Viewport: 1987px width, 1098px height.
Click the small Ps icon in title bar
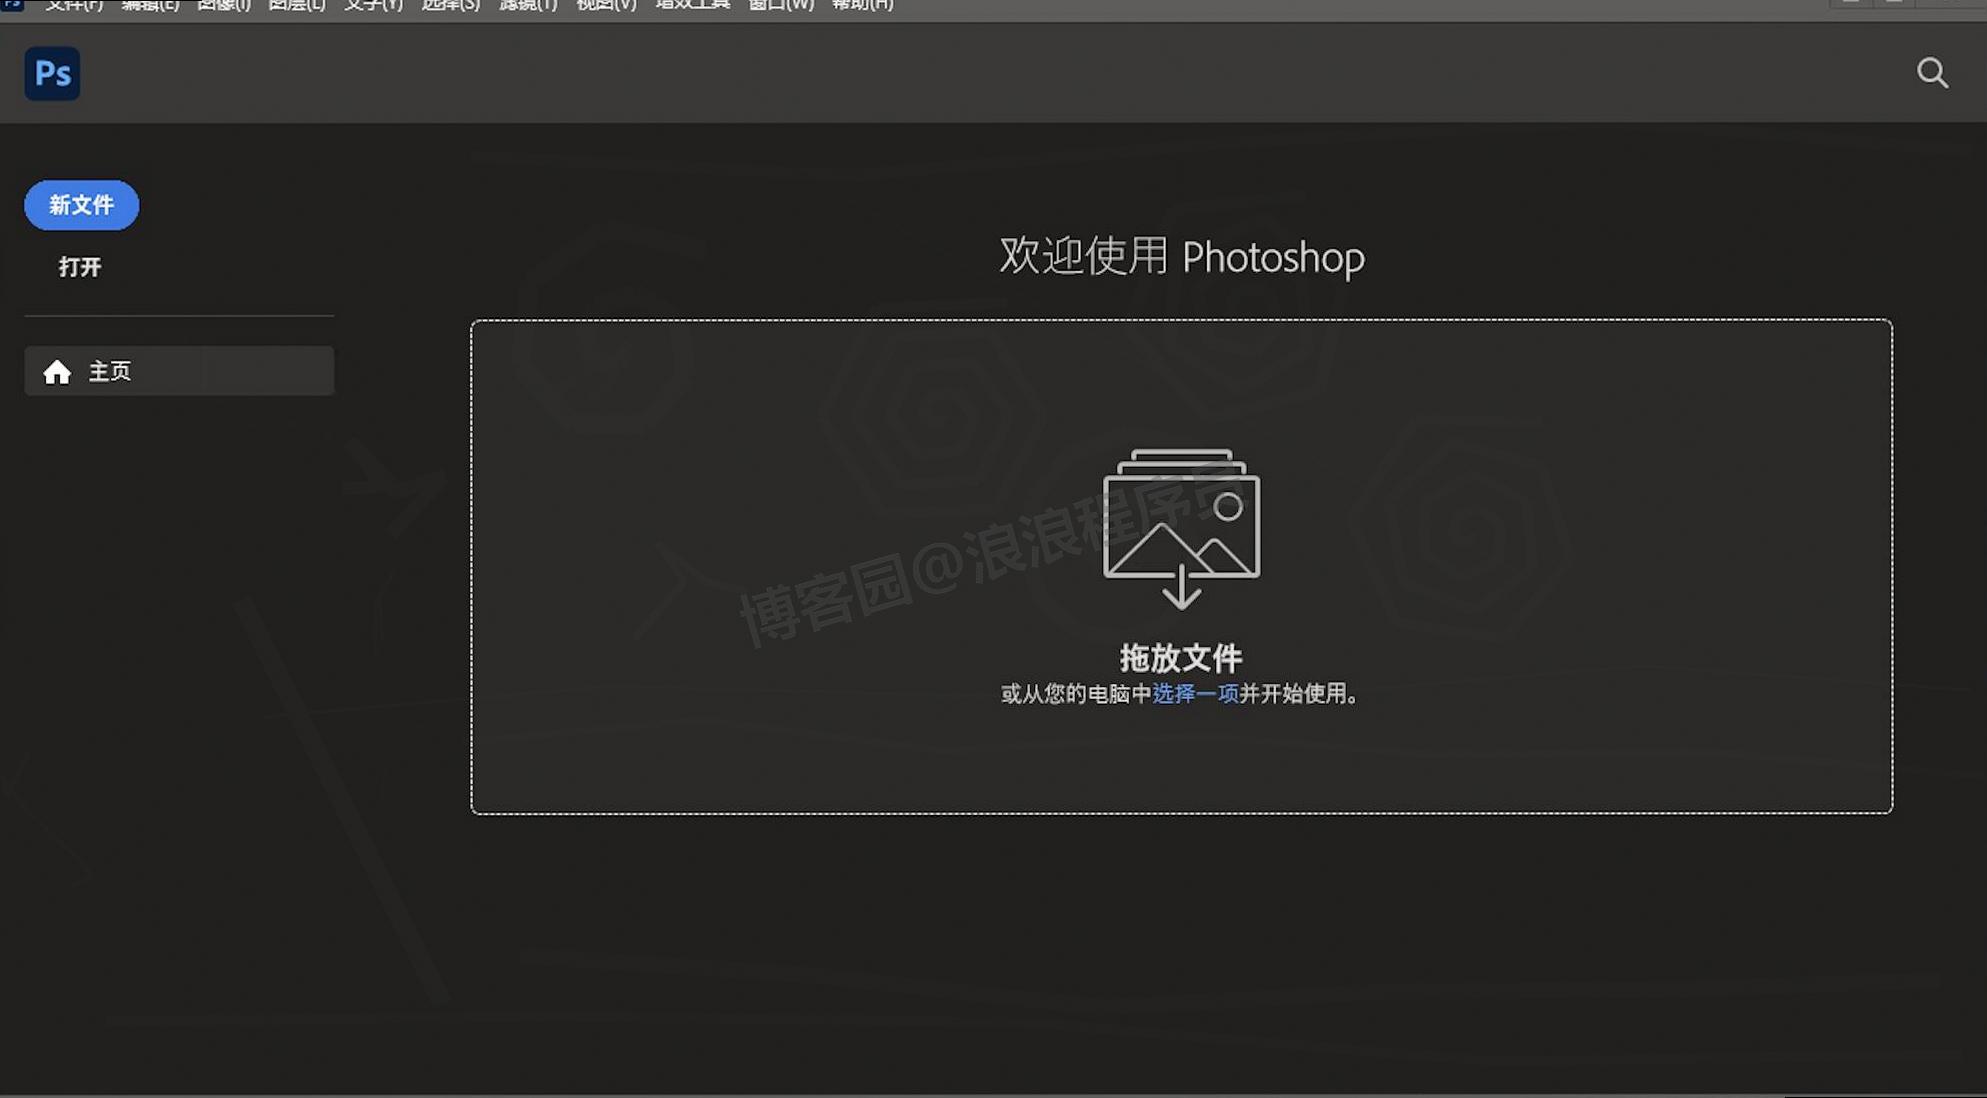click(x=12, y=4)
